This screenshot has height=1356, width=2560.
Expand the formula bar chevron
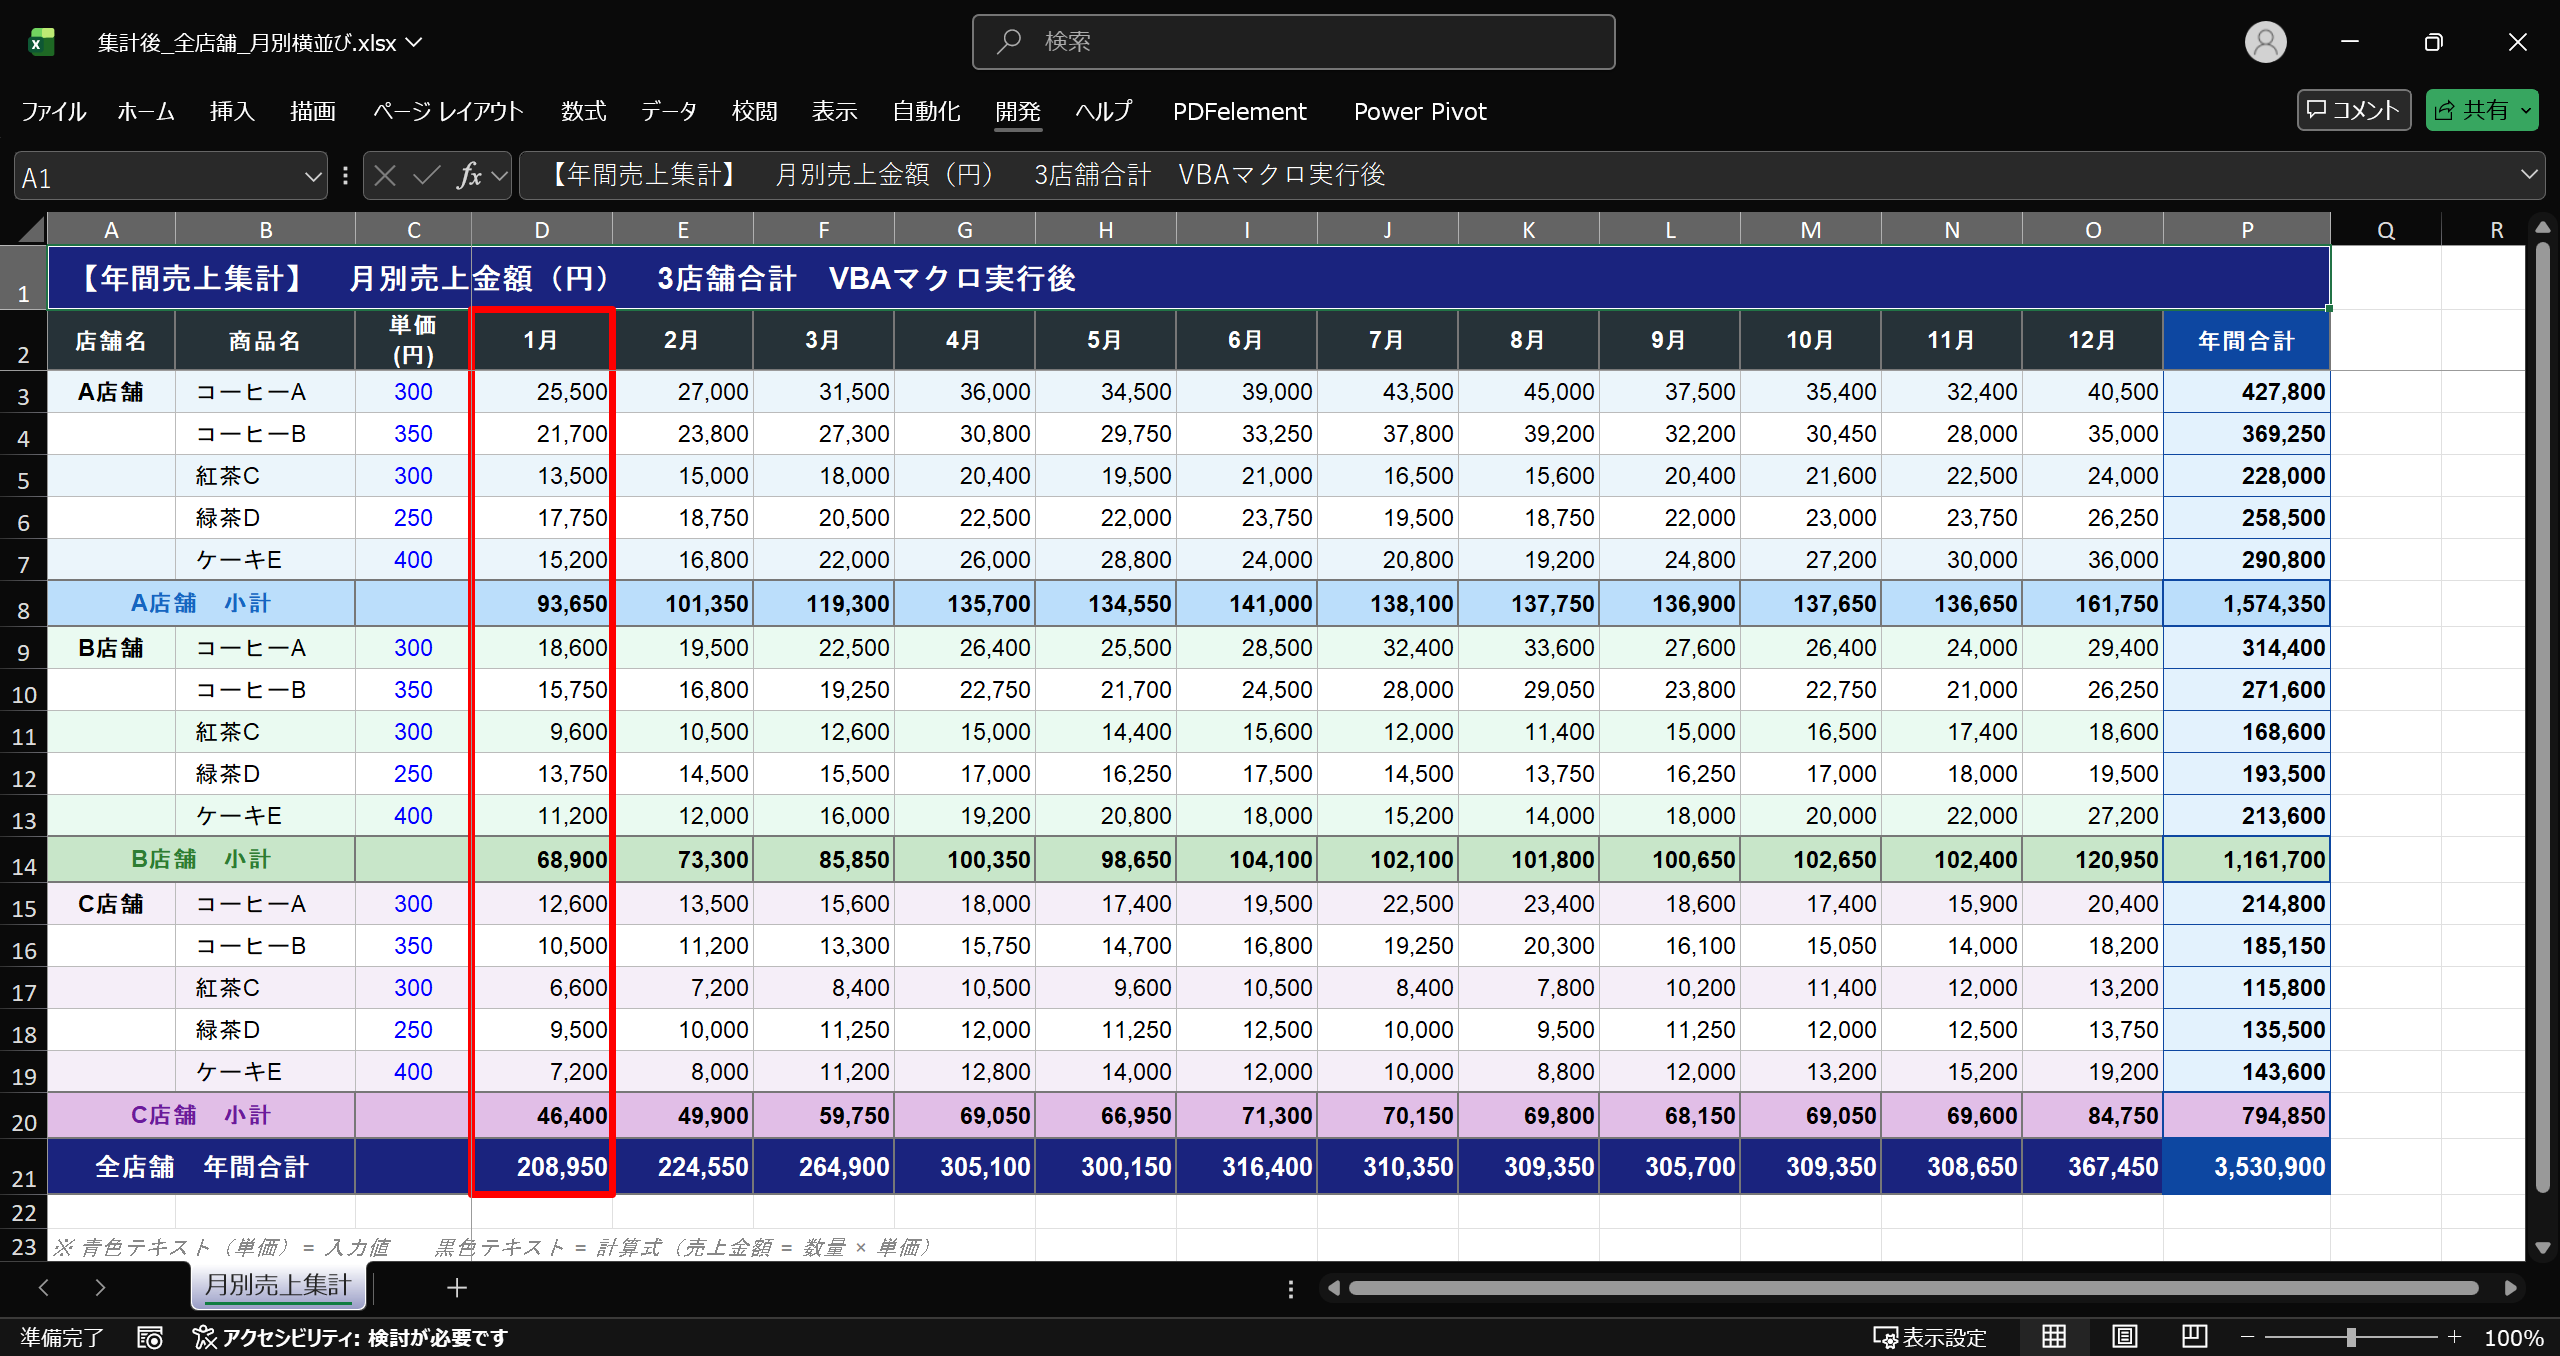click(x=2529, y=175)
